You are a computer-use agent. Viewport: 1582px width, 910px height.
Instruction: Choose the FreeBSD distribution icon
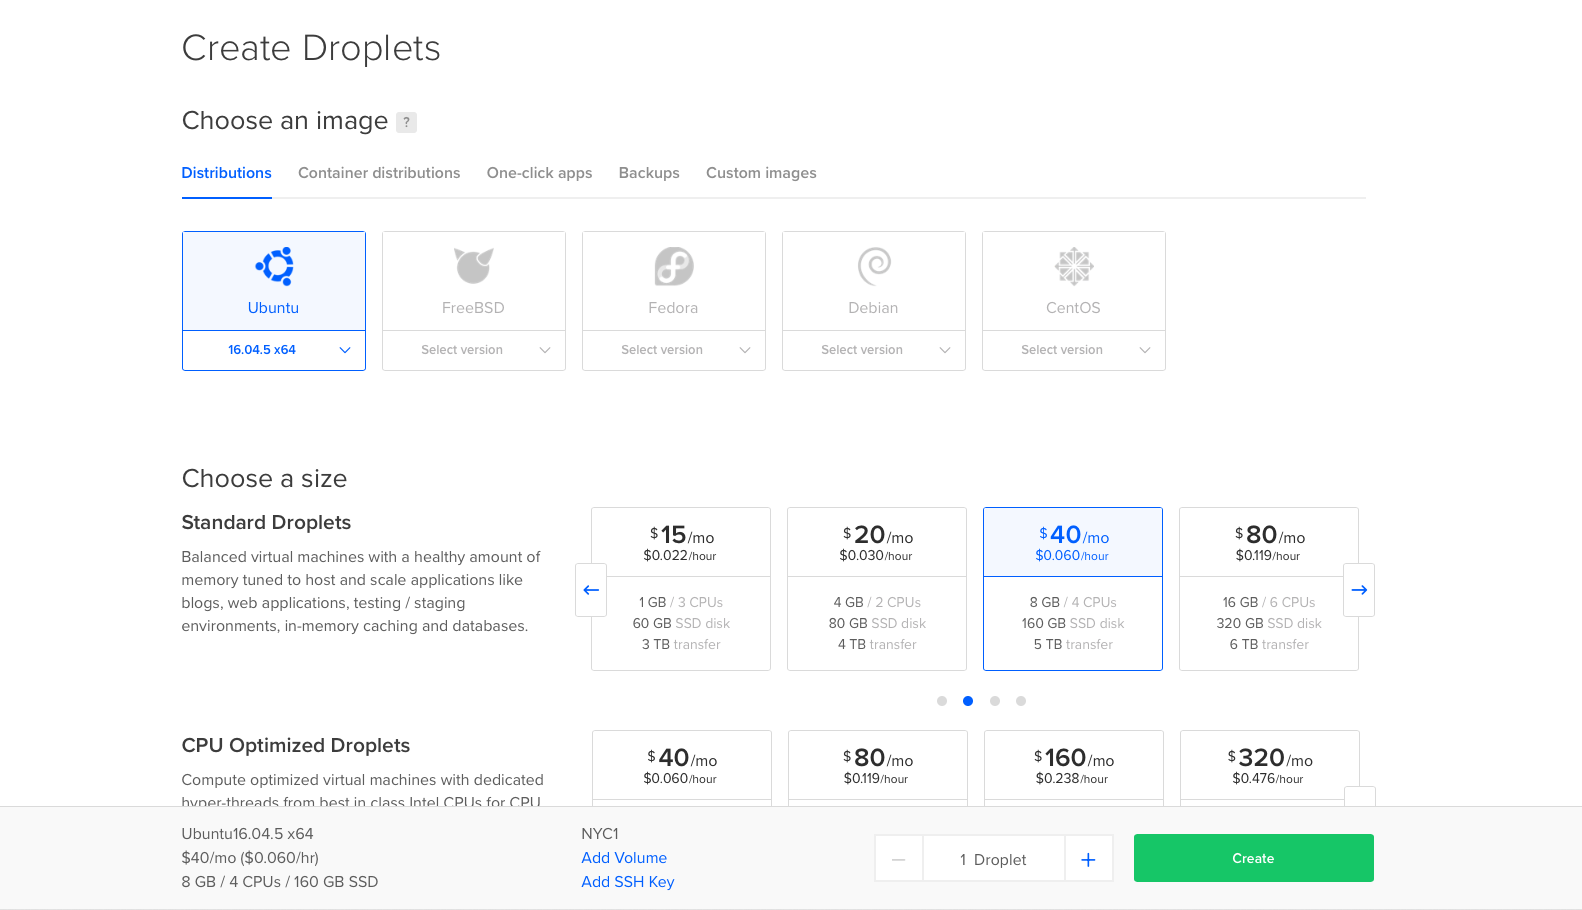[x=473, y=266]
